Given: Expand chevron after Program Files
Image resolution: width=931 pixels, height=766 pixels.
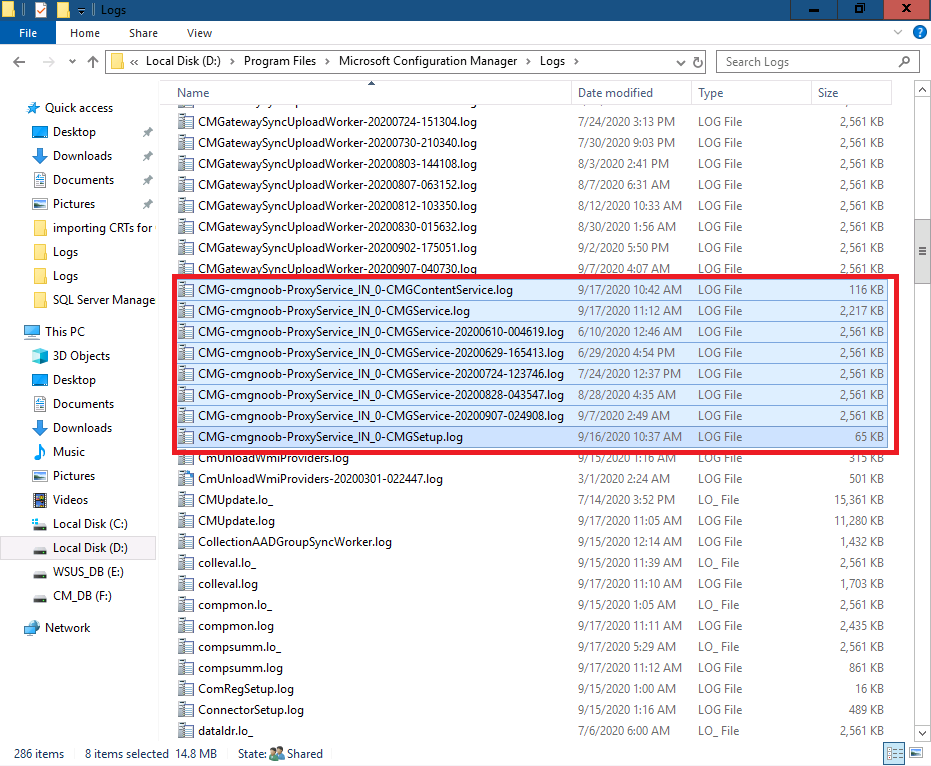Looking at the screenshot, I should (x=327, y=61).
